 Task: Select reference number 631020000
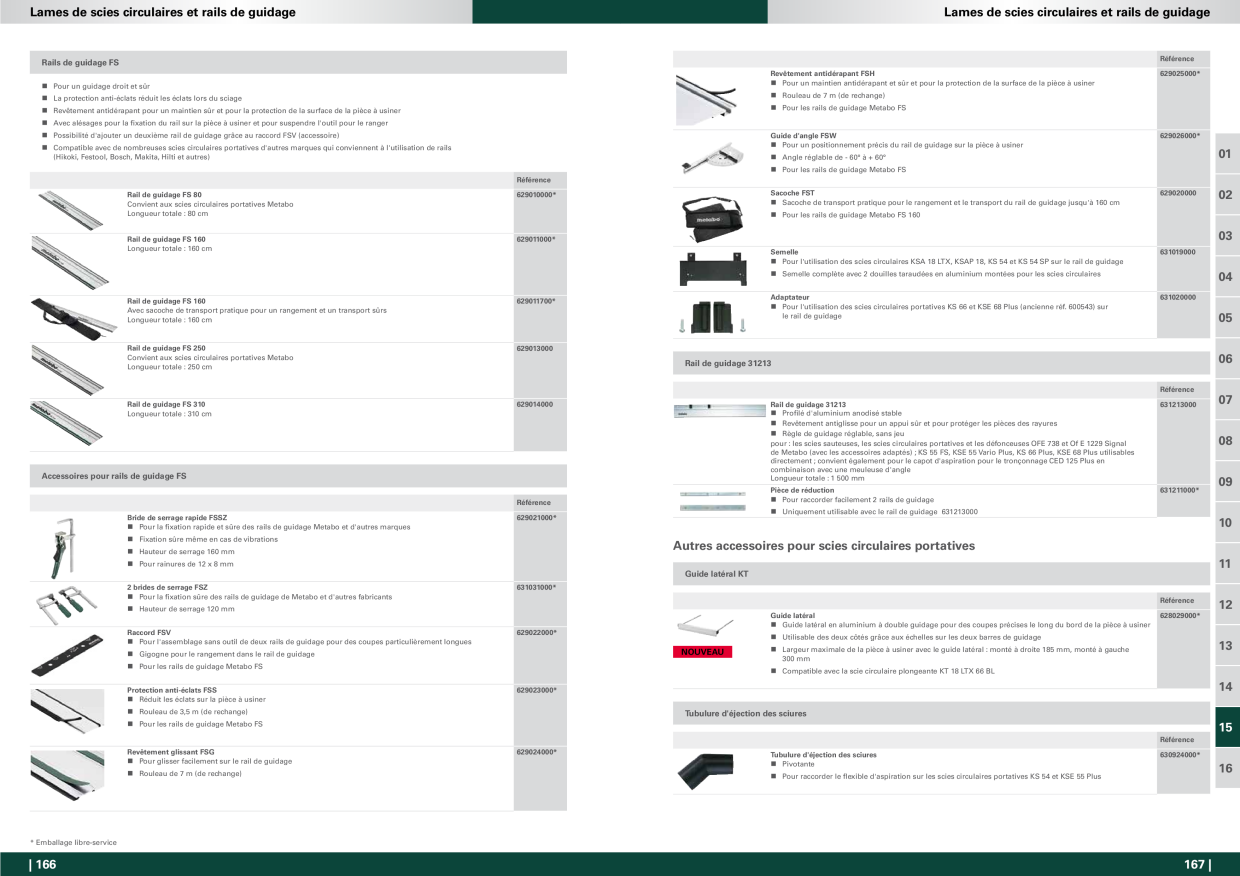tap(1178, 296)
